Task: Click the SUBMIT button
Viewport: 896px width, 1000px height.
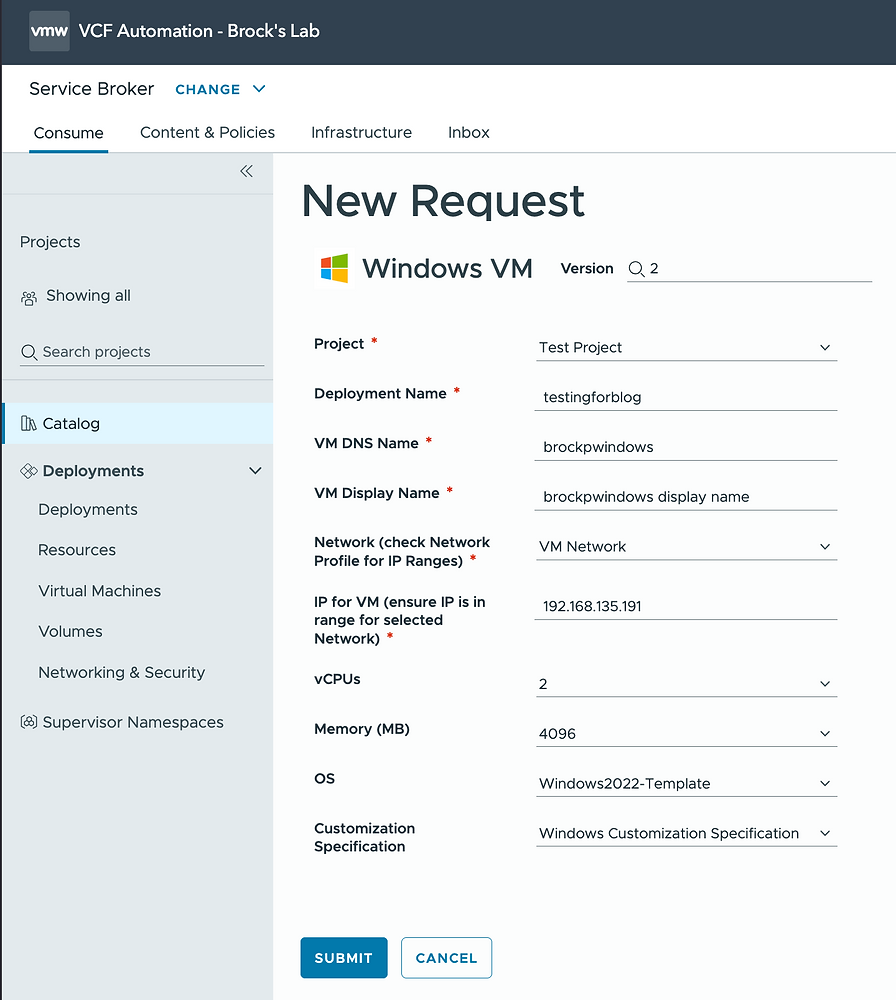Action: point(344,958)
